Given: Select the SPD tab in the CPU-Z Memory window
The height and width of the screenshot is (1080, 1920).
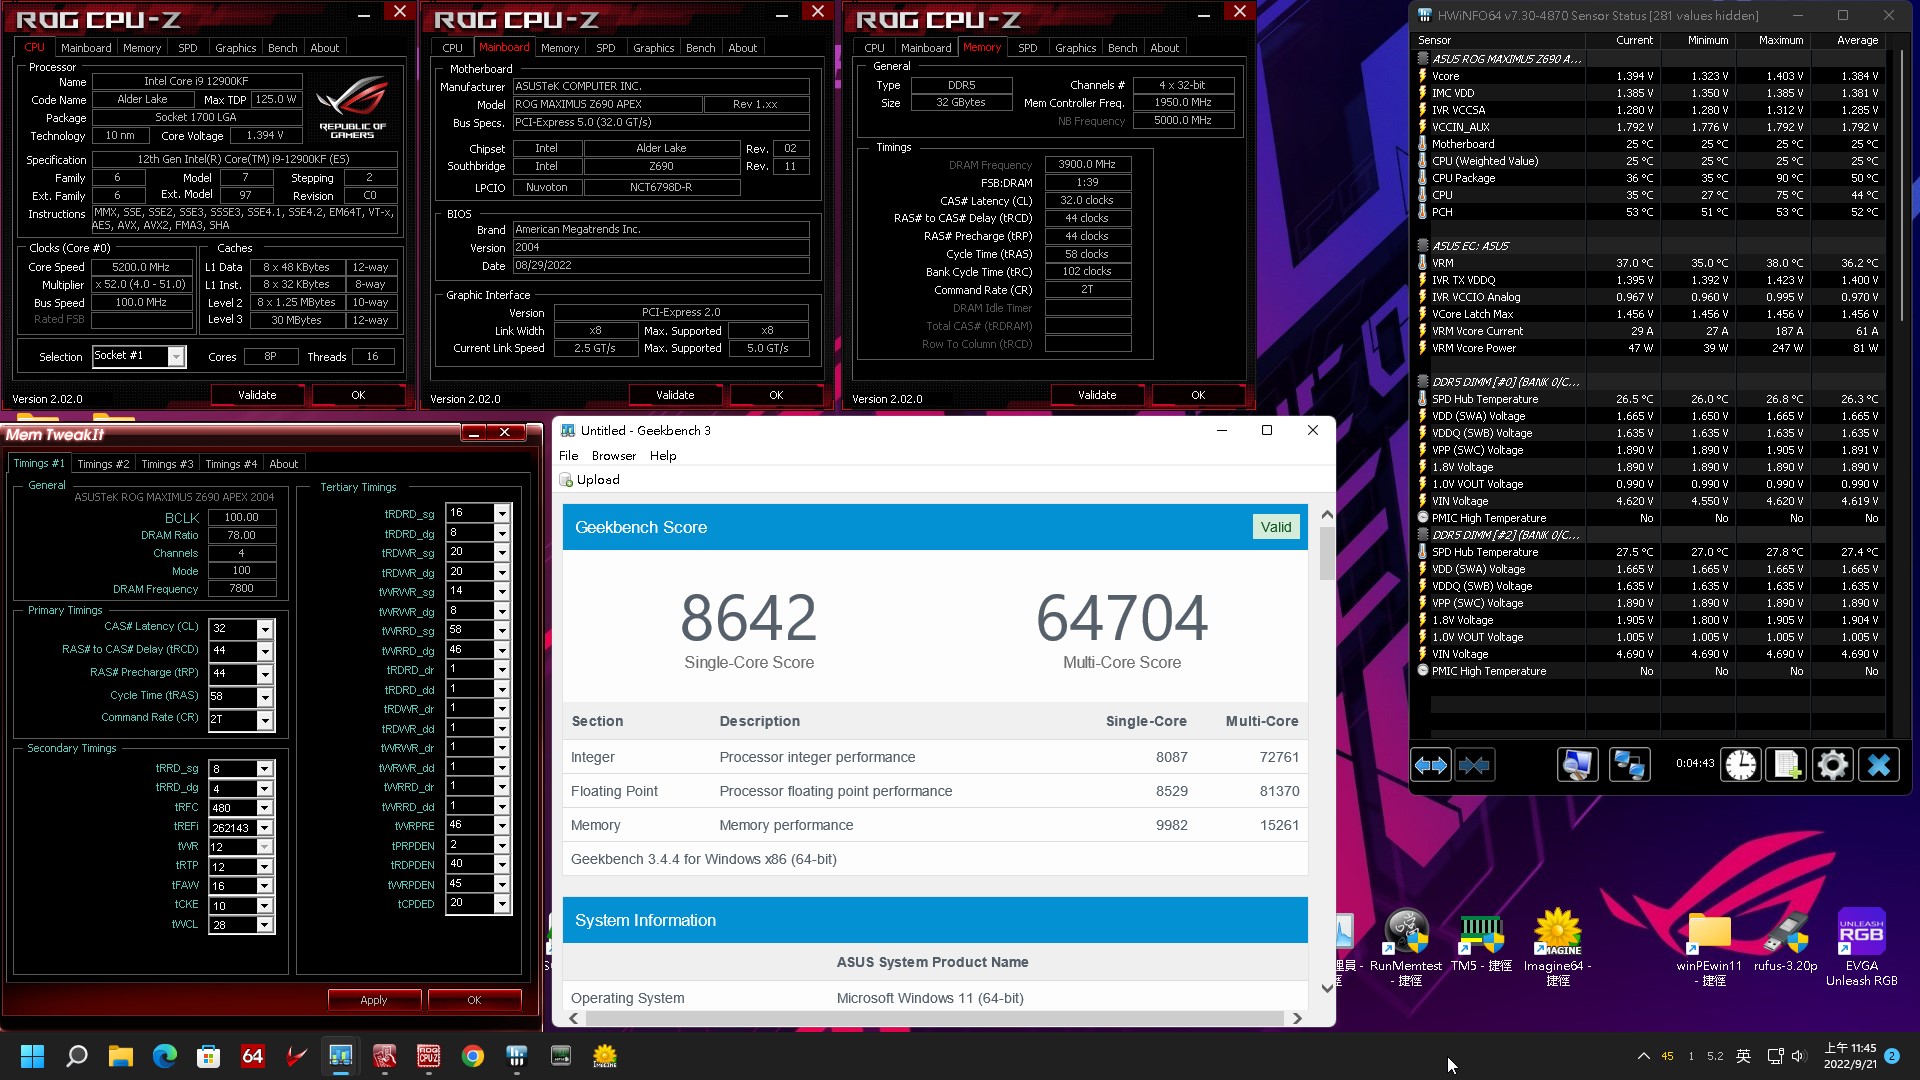Looking at the screenshot, I should pyautogui.click(x=1027, y=48).
